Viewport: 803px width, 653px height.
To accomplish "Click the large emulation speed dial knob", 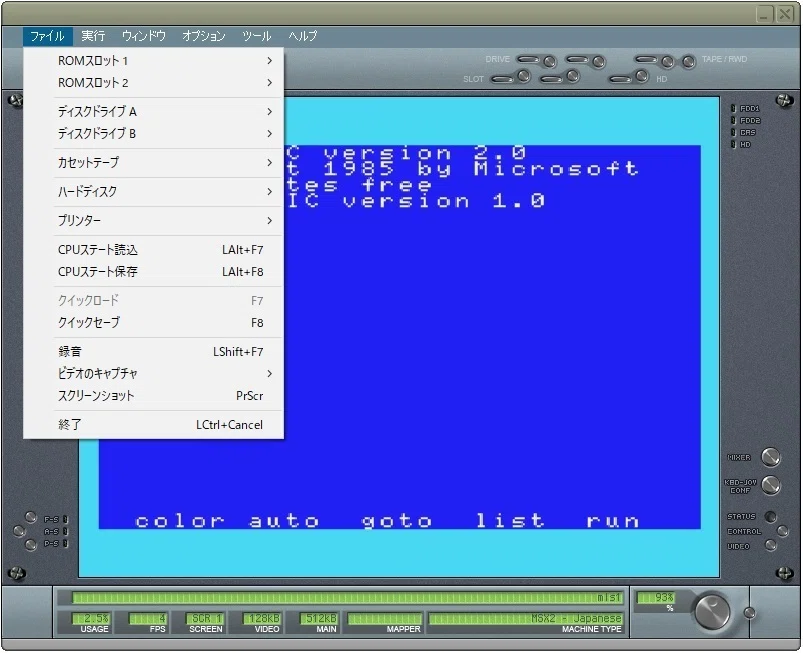I will pos(712,610).
